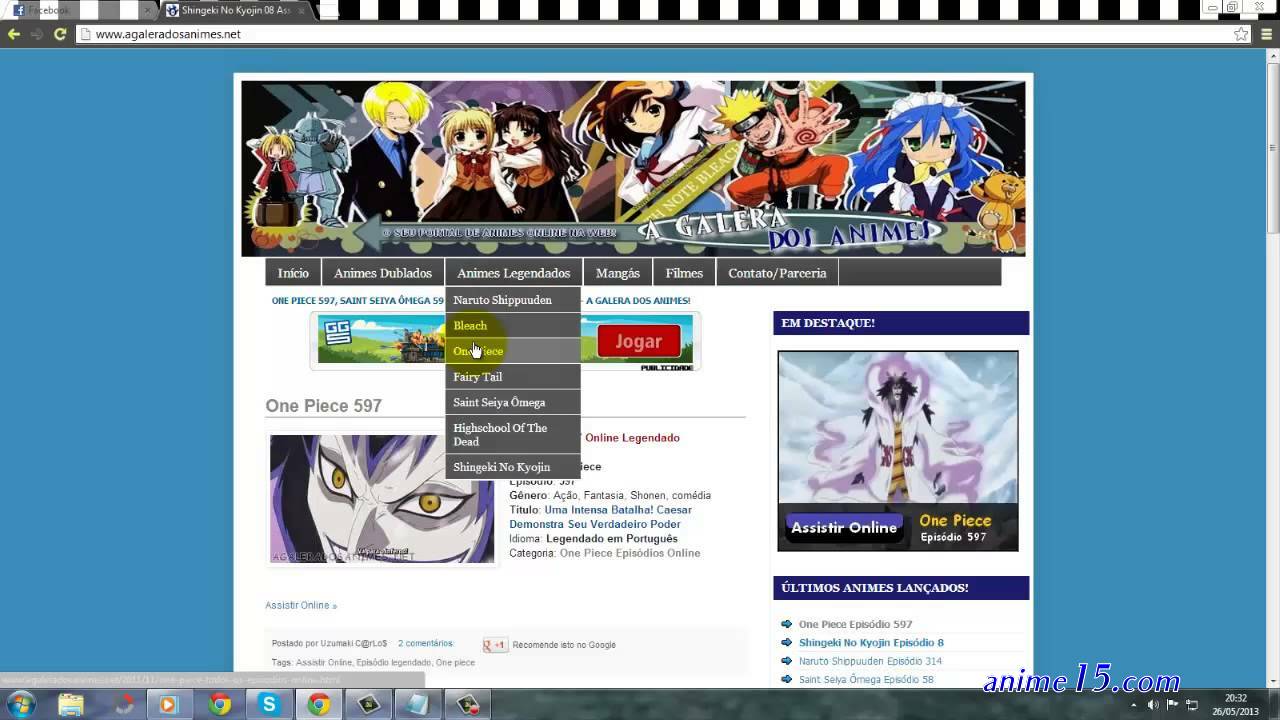Choose One Piece from the dropdown
This screenshot has width=1280, height=720.
(x=512, y=351)
